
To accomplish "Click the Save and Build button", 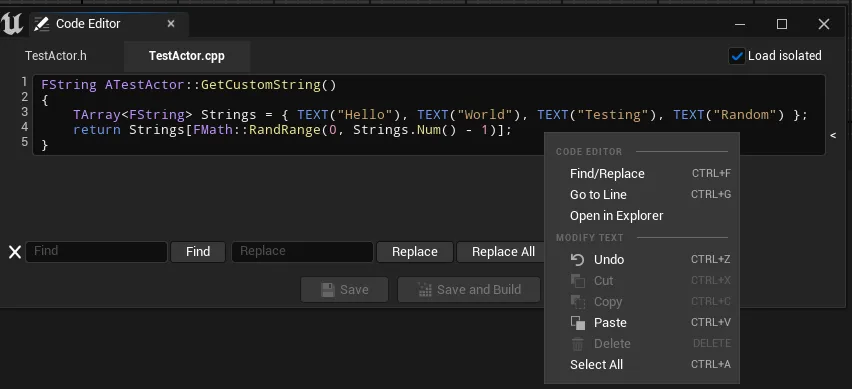I will (469, 290).
